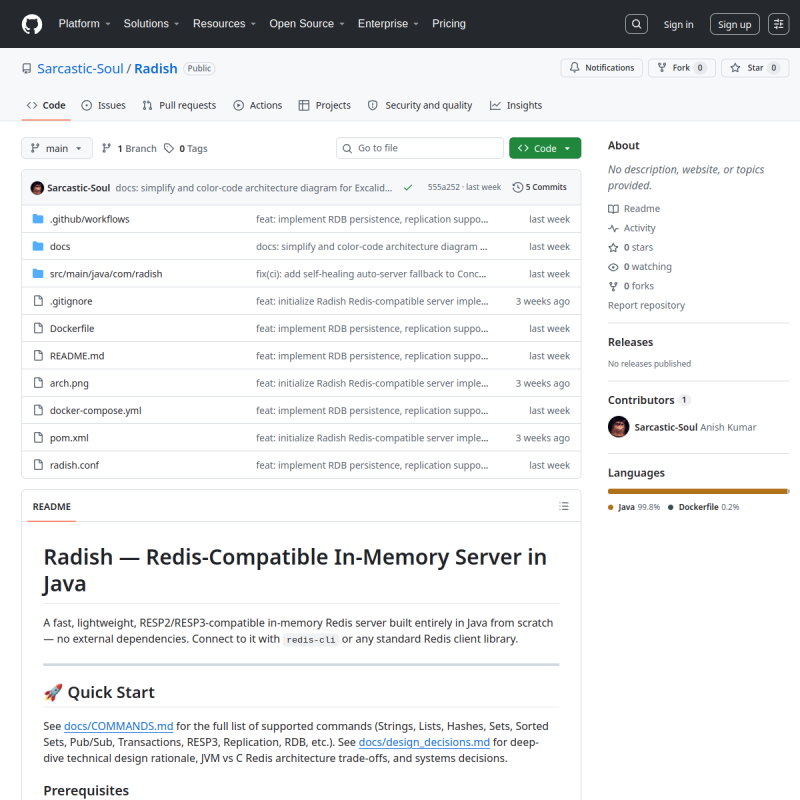View the 5 Commits history link
Viewport: 800px width, 800px height.
pos(539,187)
